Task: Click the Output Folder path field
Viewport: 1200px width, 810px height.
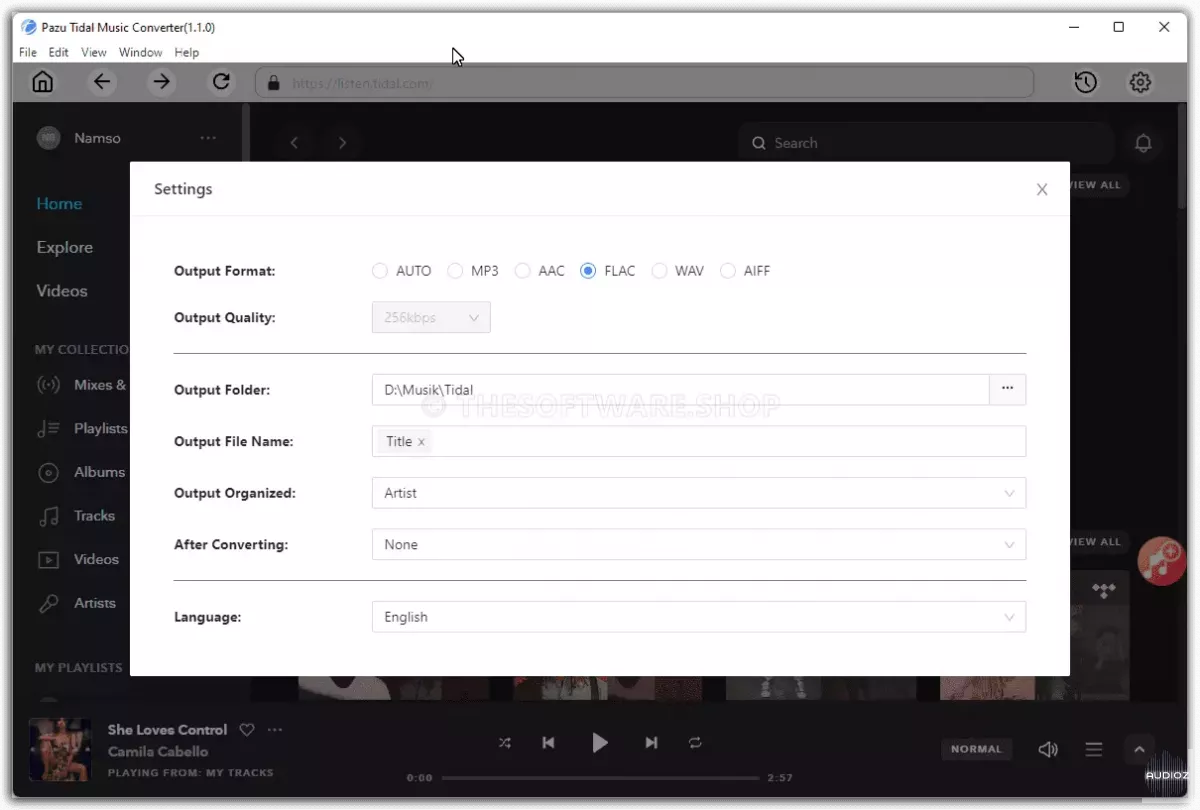Action: point(681,390)
